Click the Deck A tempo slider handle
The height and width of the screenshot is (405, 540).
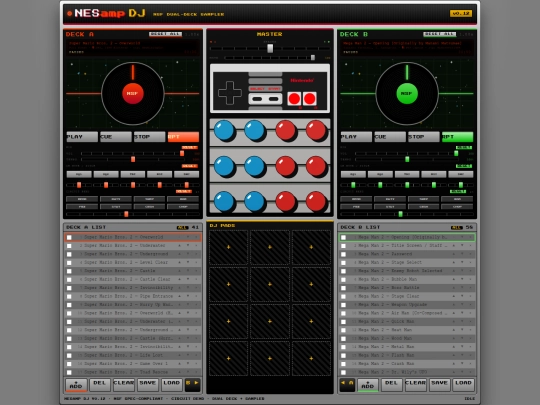(x=133, y=159)
